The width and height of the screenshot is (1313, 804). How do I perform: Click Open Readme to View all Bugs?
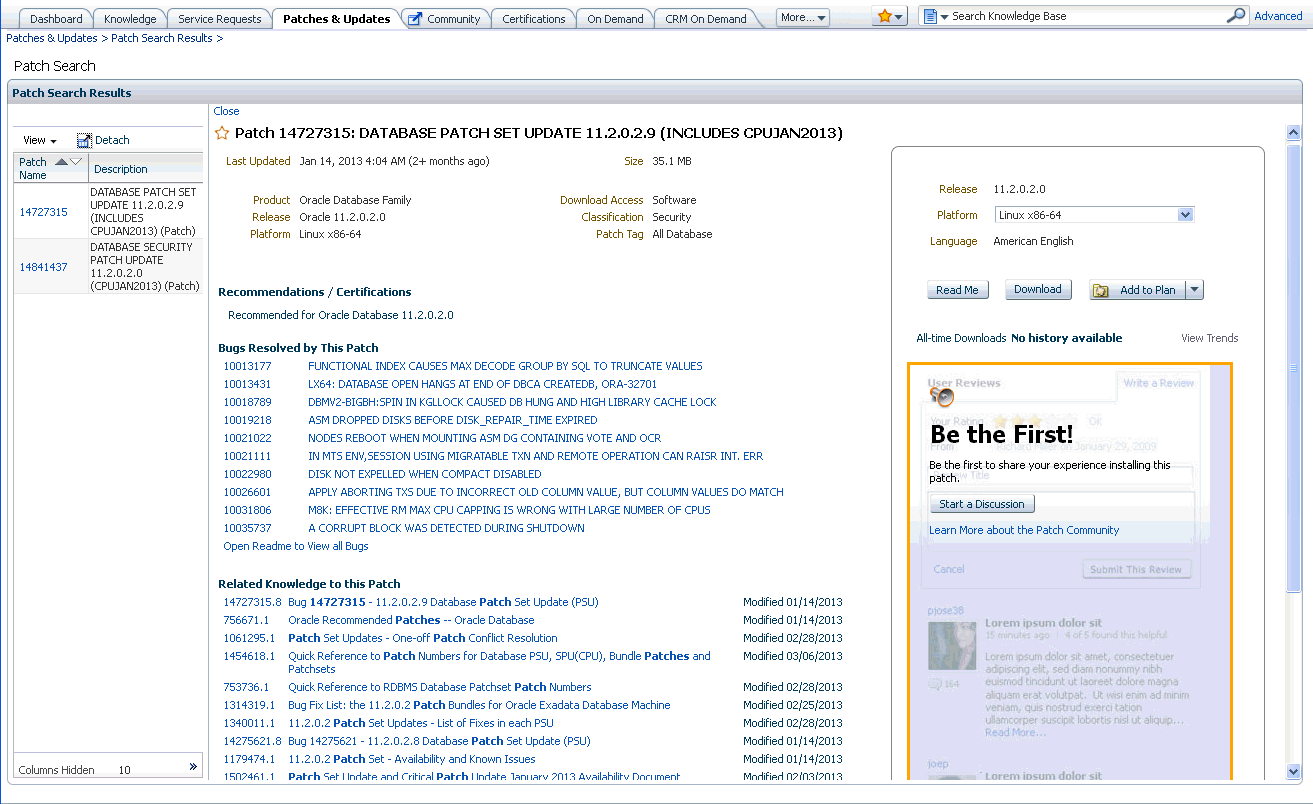[296, 546]
